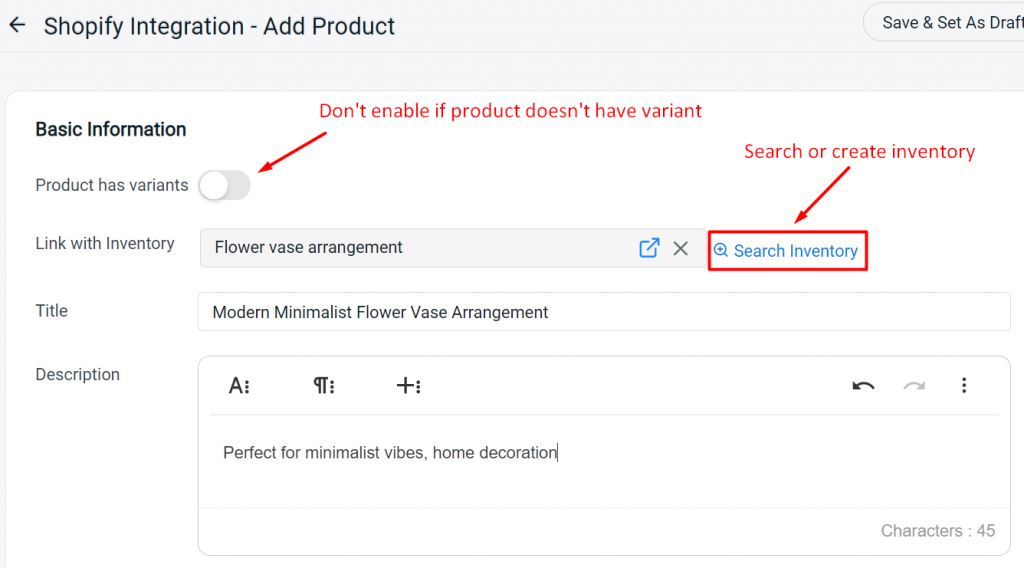
Task: Click the Shopify Integration - Add Product title
Action: (219, 26)
